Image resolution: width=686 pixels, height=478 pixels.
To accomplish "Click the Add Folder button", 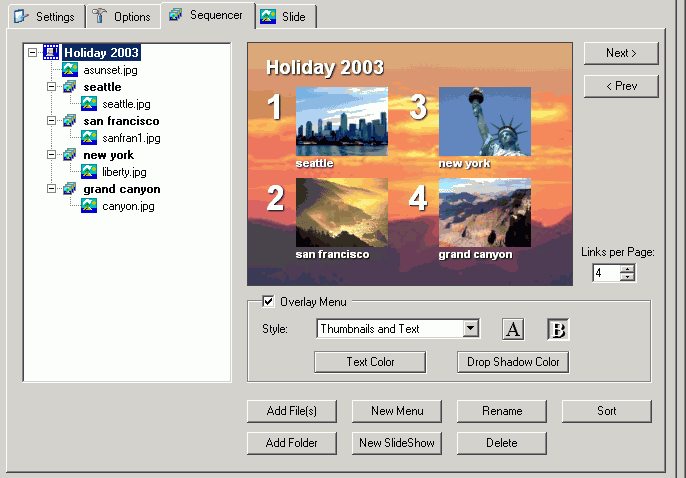I will 292,443.
